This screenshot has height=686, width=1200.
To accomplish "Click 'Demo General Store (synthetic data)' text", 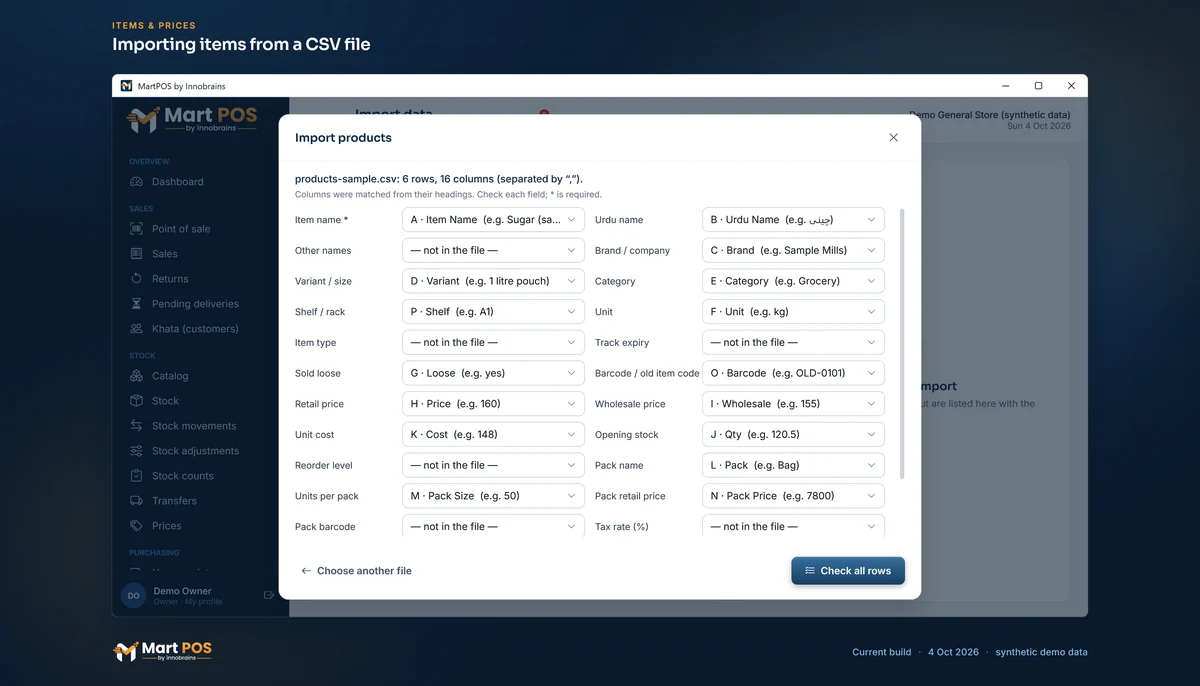I will tap(990, 115).
